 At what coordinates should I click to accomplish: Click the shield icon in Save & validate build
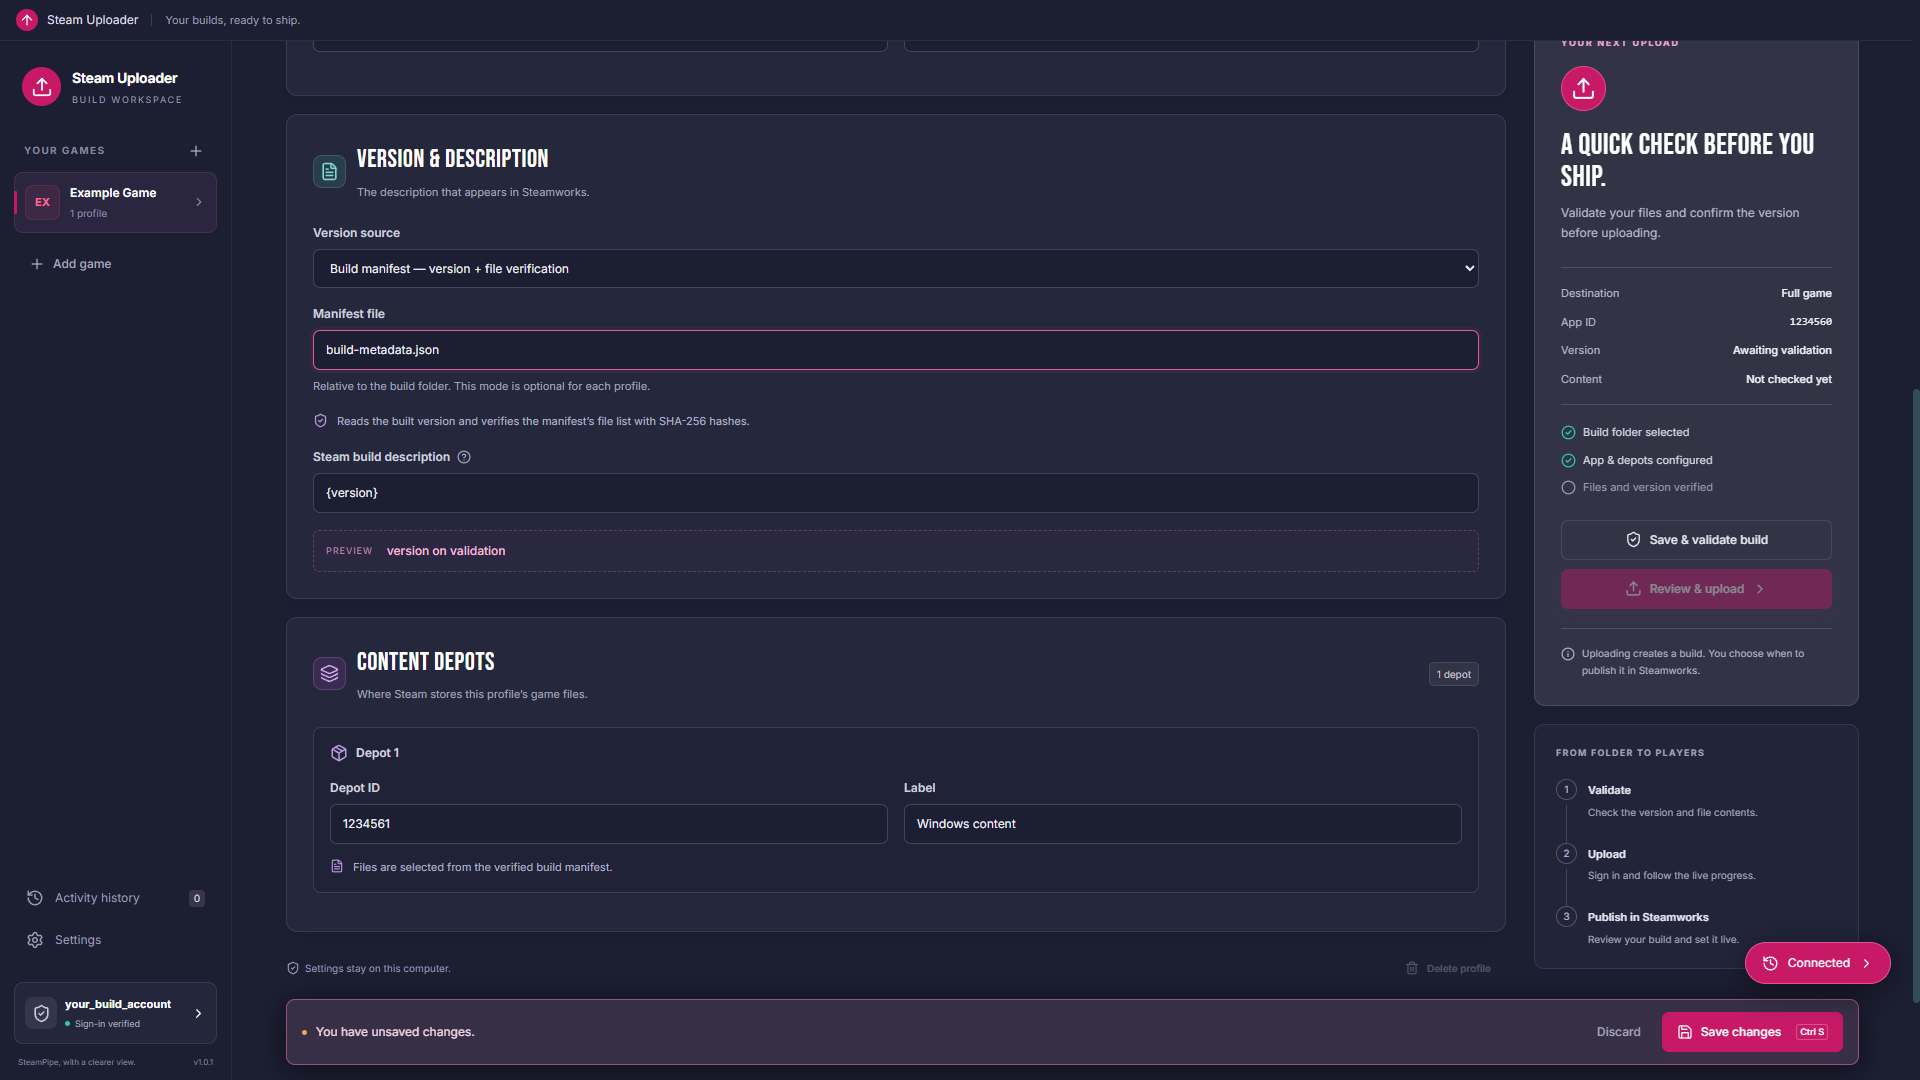pyautogui.click(x=1633, y=540)
